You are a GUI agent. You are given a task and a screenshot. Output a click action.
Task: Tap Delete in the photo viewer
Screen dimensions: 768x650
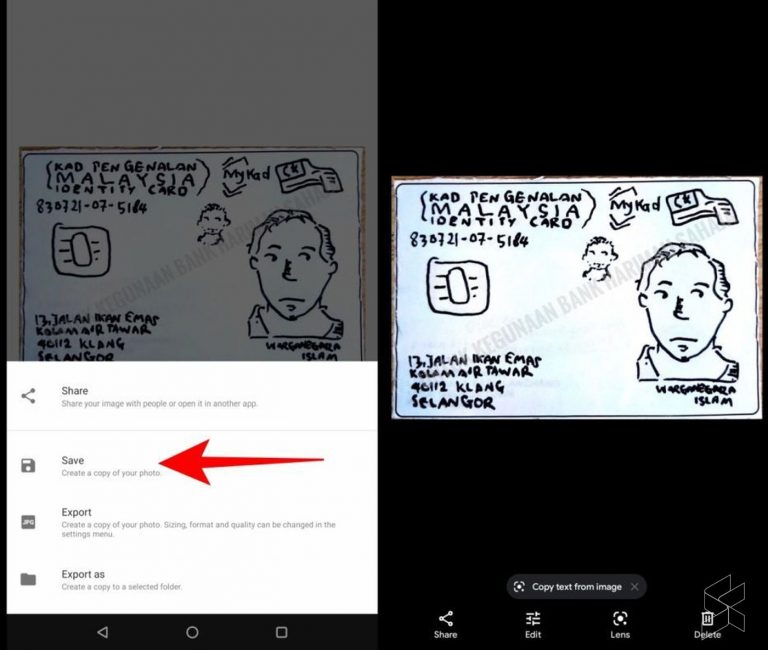707,625
